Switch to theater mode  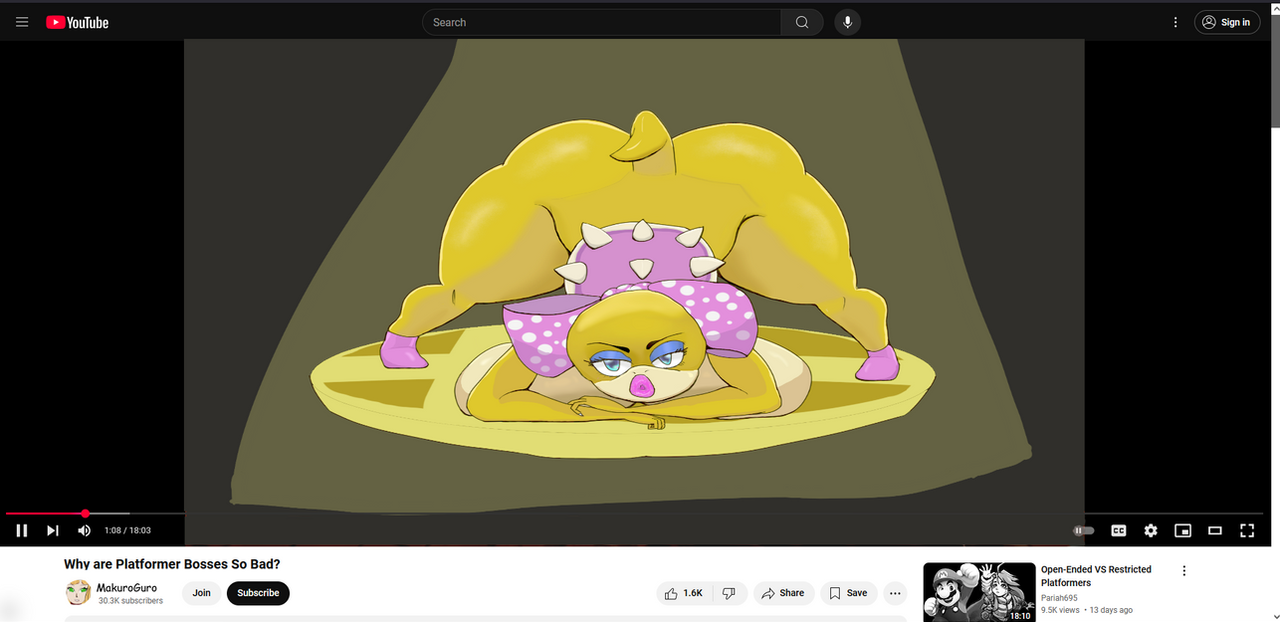click(x=1215, y=531)
